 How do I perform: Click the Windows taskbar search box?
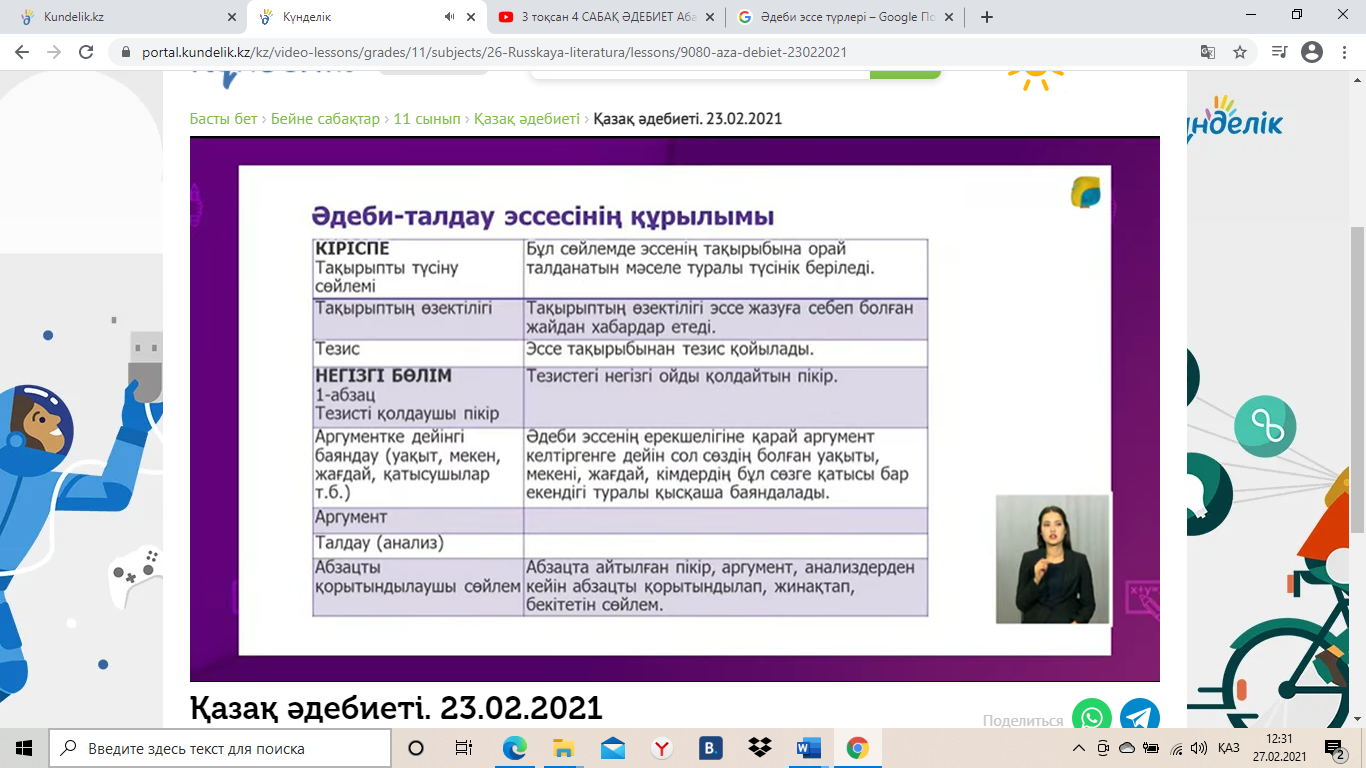(x=220, y=748)
